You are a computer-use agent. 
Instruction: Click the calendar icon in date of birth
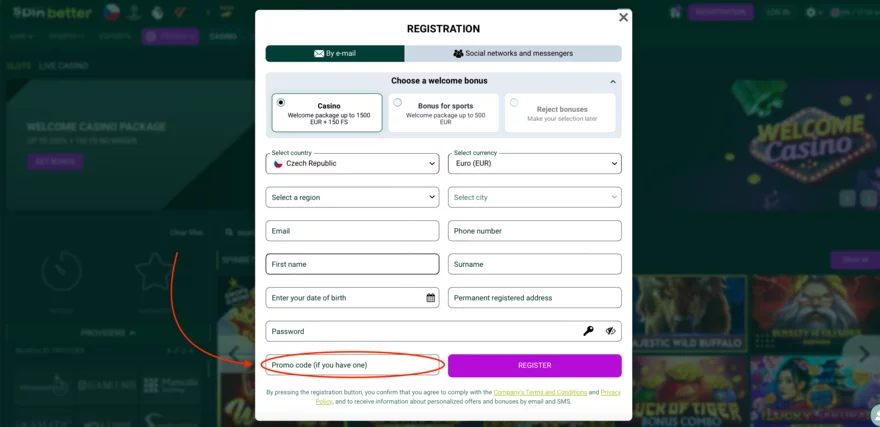coord(431,298)
